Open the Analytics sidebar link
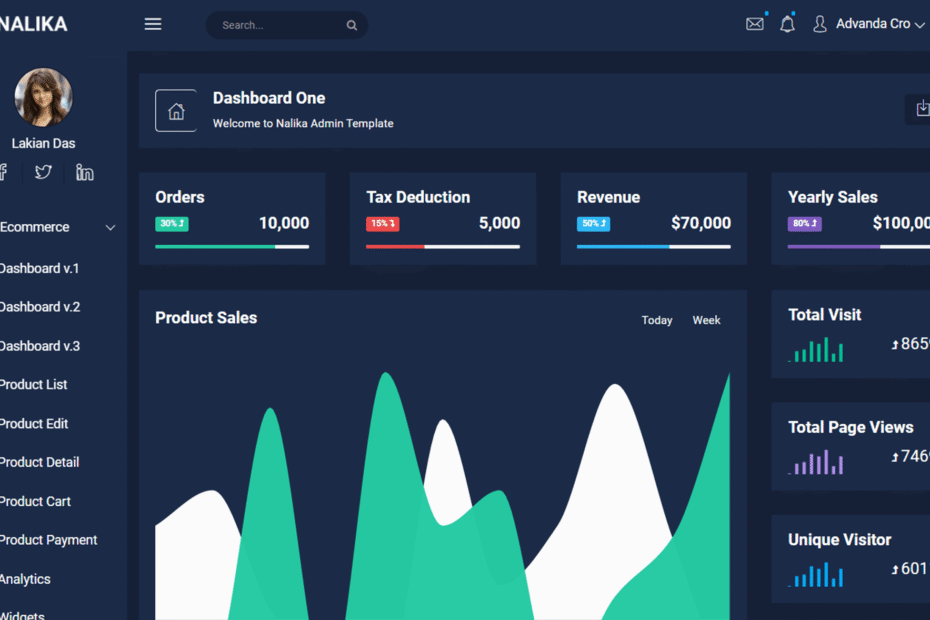Screen dimensions: 930x620 point(25,579)
